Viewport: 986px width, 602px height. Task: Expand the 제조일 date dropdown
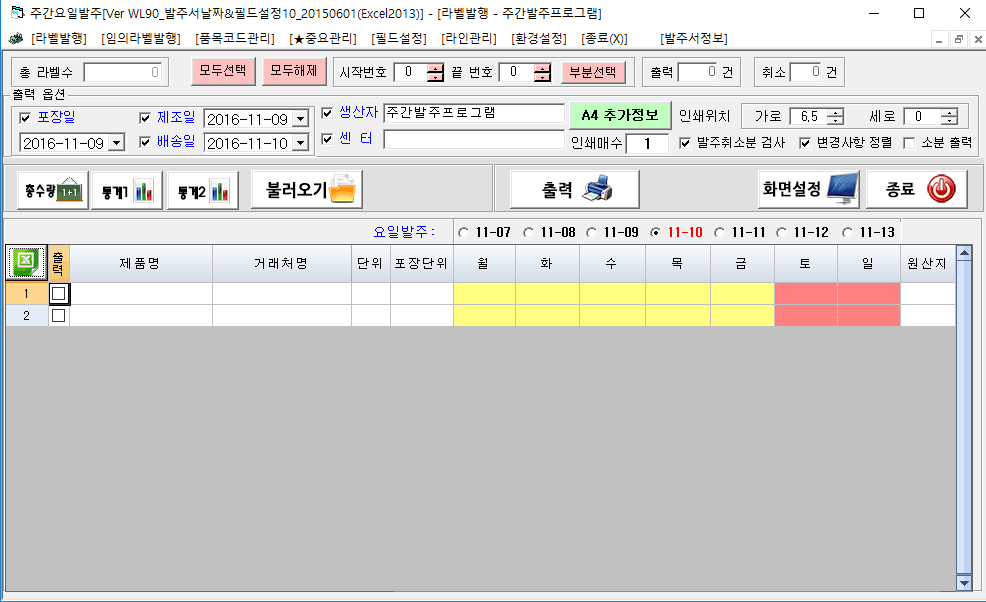coord(299,119)
